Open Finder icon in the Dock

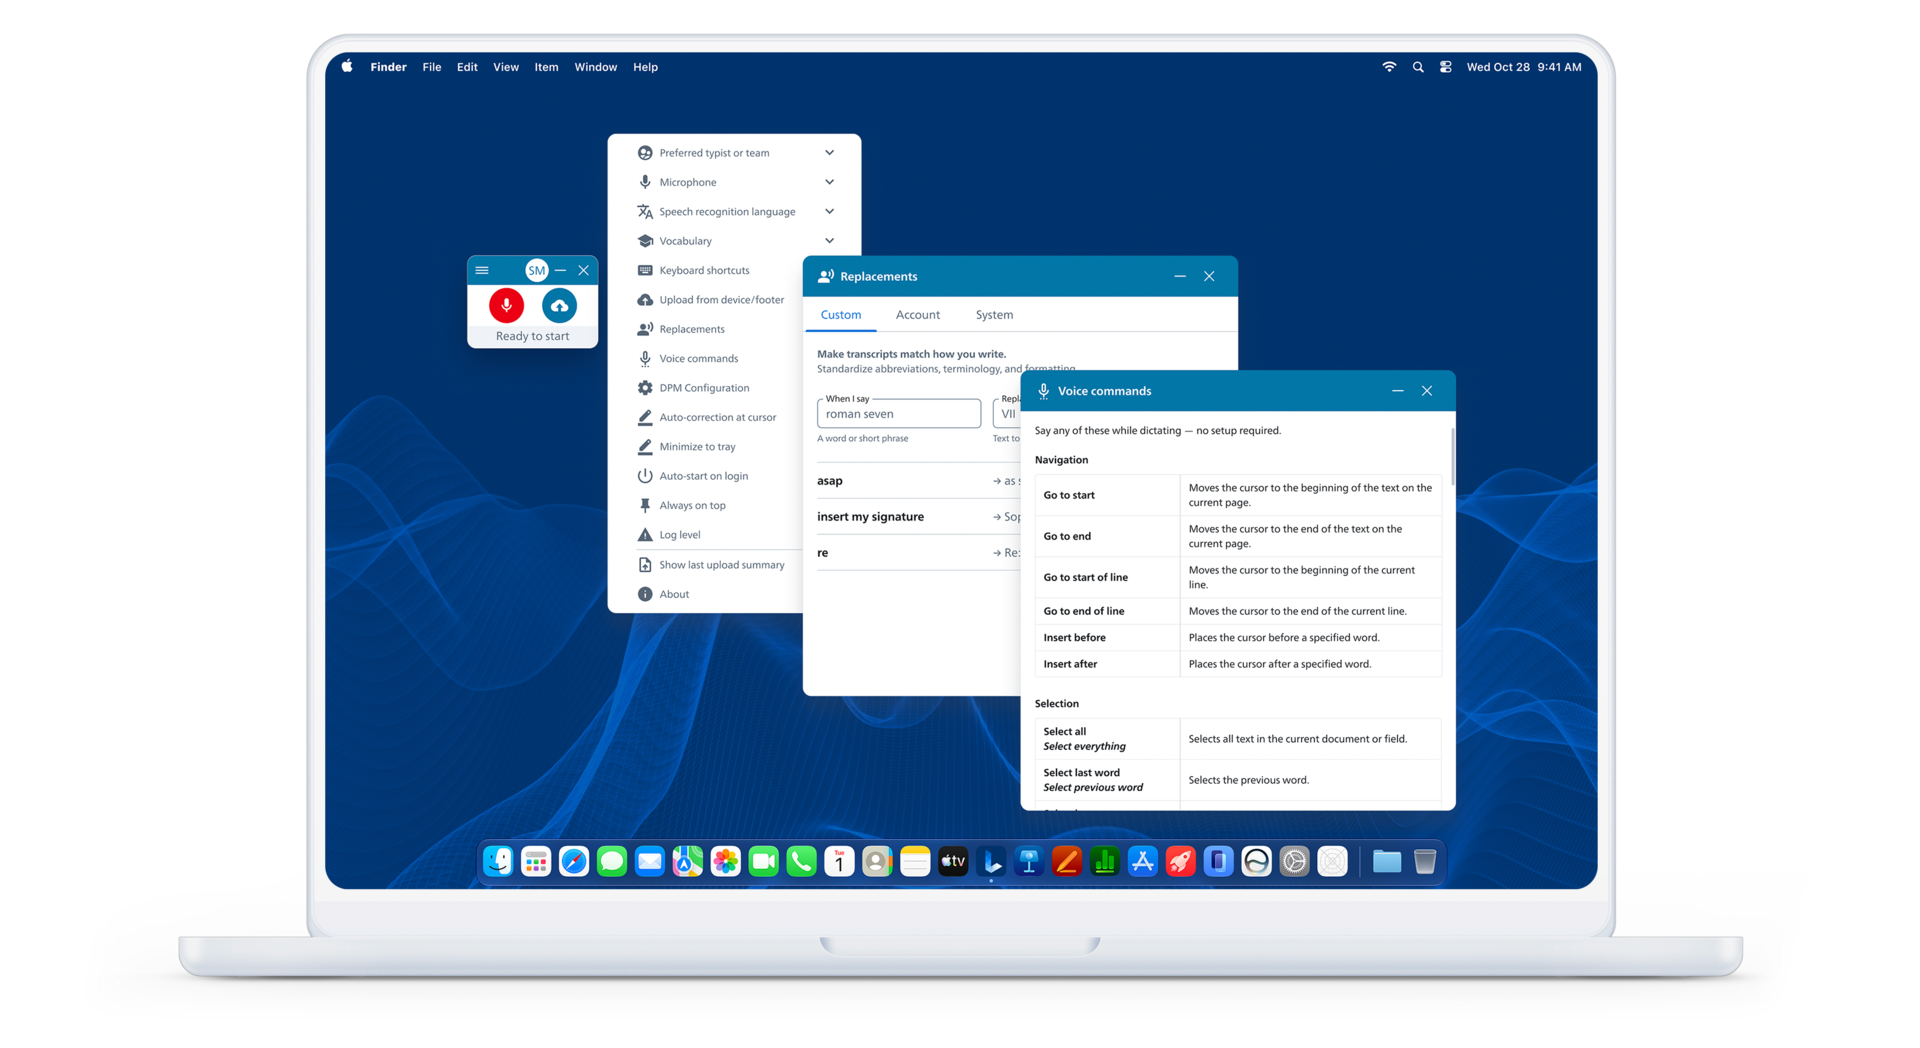pos(498,861)
